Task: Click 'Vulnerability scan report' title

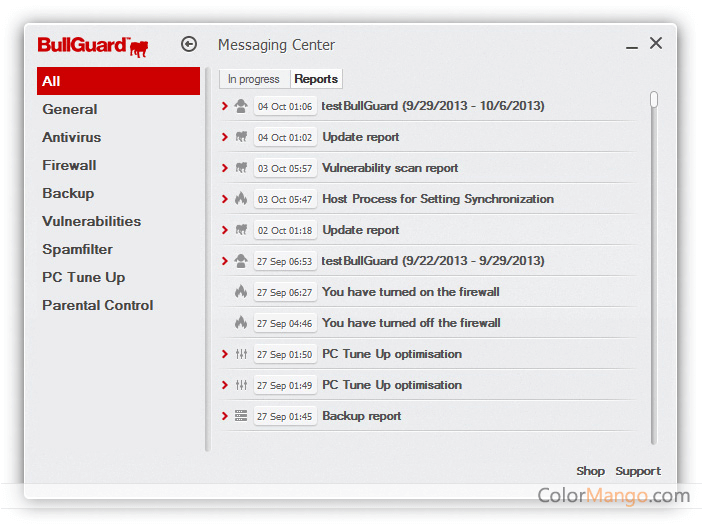Action: click(390, 168)
